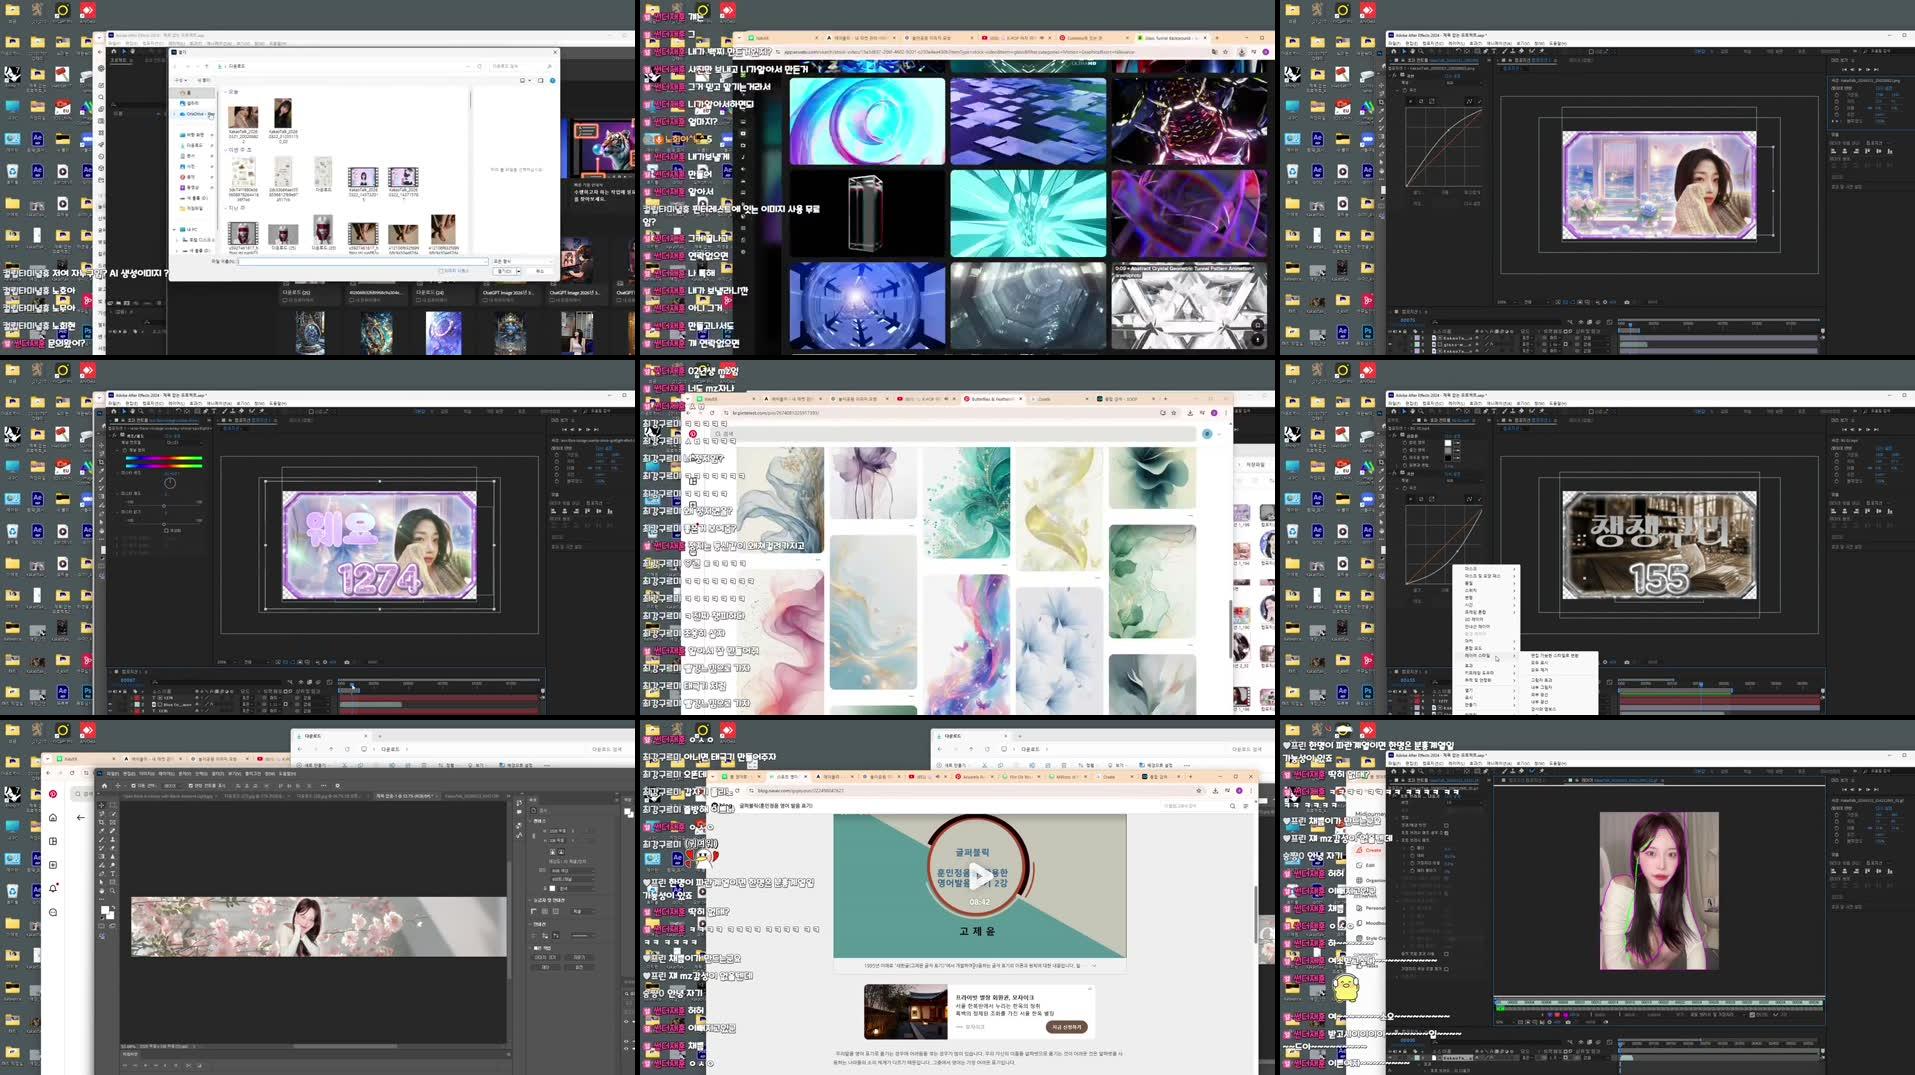Click the 지금 신청하기 button on the blog page

pyautogui.click(x=1066, y=1026)
